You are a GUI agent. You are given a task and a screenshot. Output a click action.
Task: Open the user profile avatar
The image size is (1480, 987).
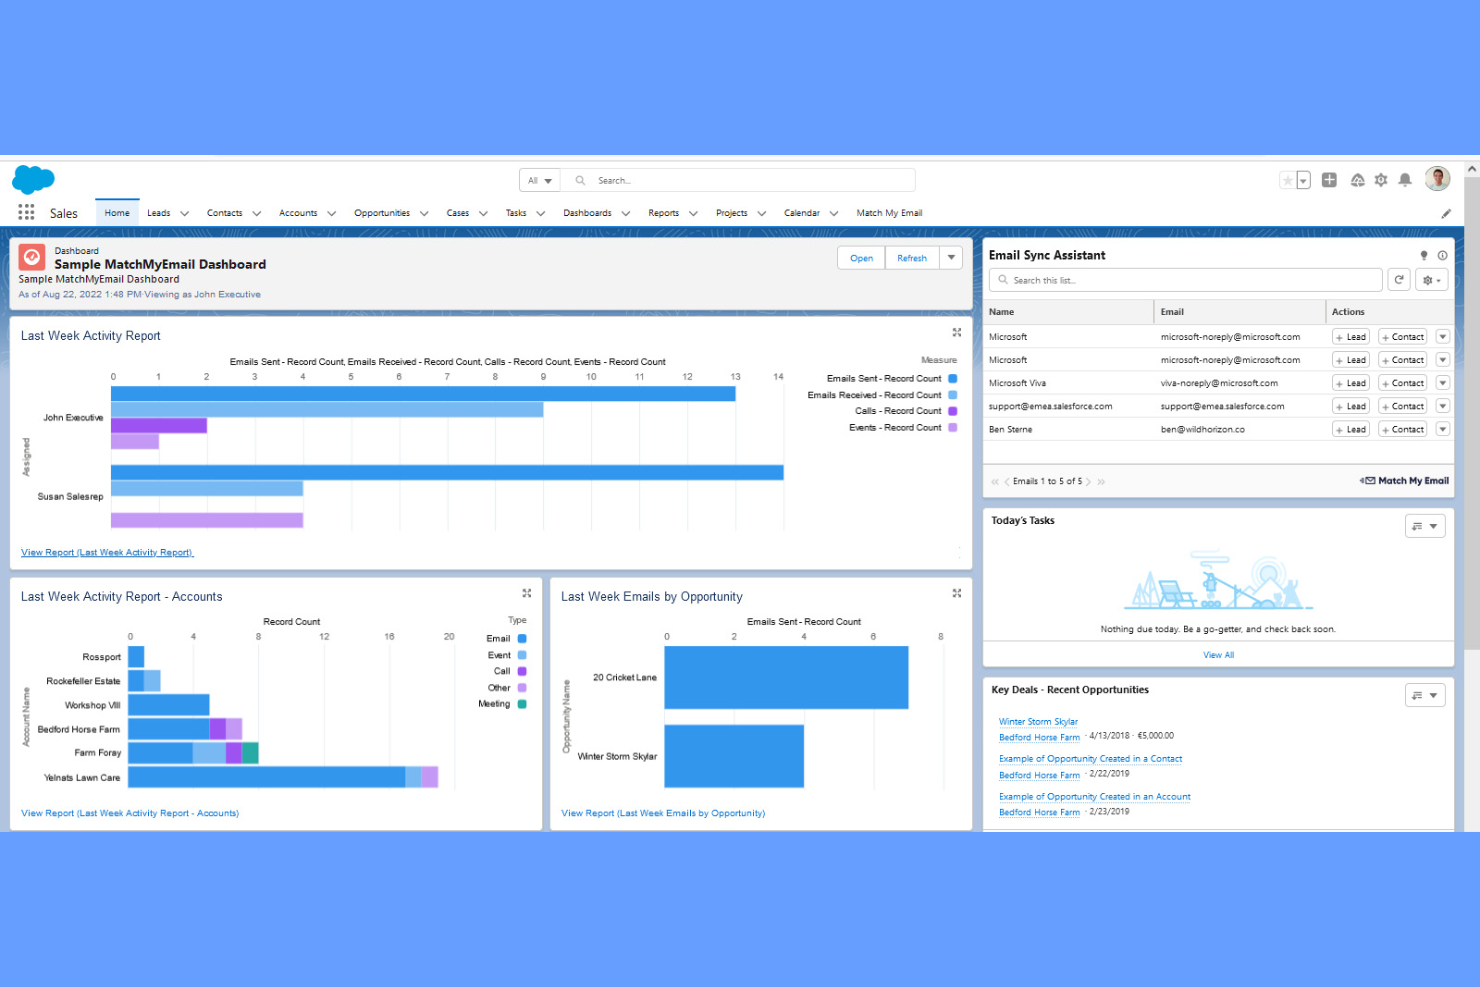pos(1437,179)
